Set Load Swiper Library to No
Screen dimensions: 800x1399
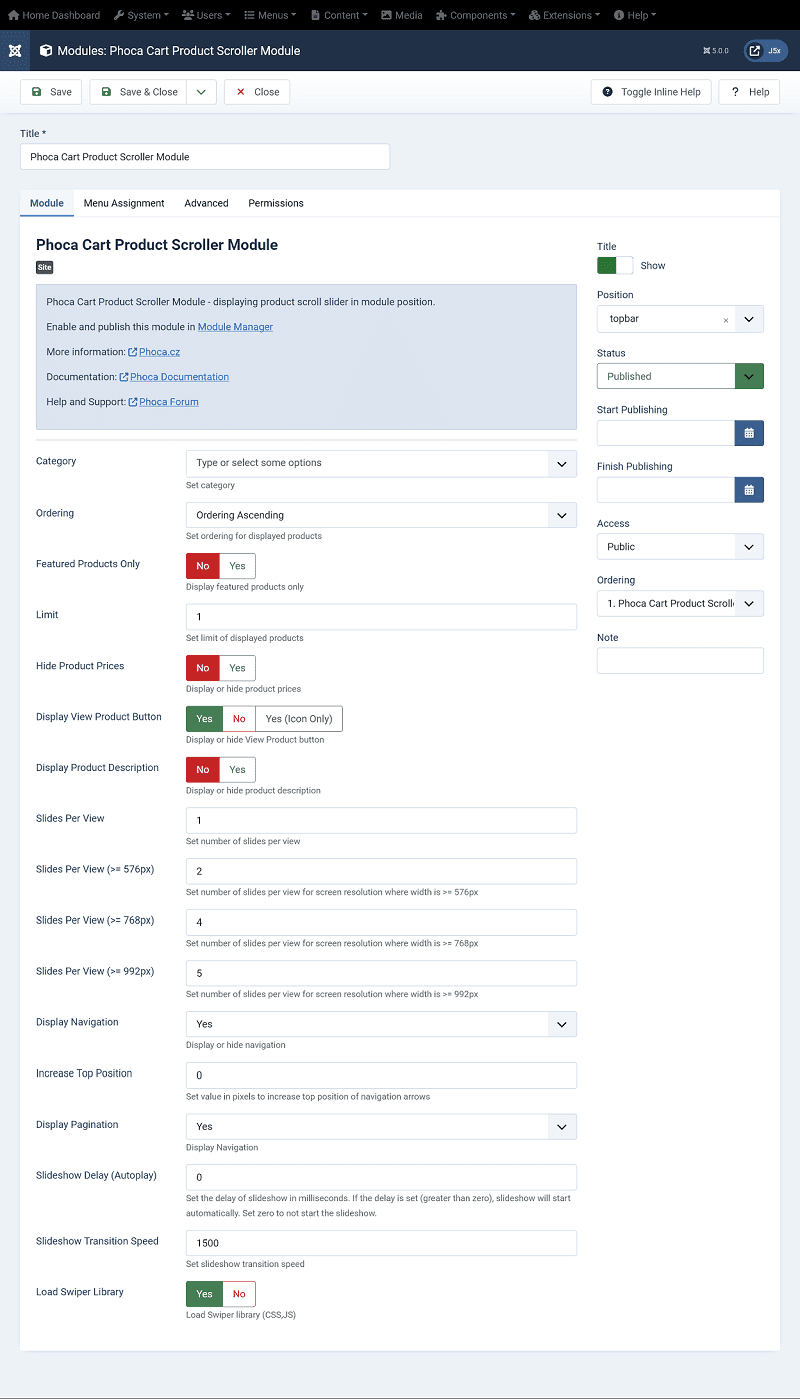pos(239,1294)
